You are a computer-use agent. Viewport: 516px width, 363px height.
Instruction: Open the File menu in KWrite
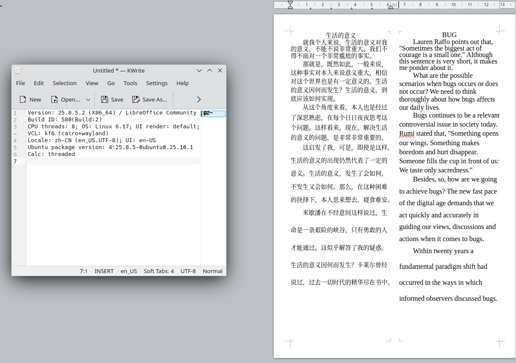20,83
